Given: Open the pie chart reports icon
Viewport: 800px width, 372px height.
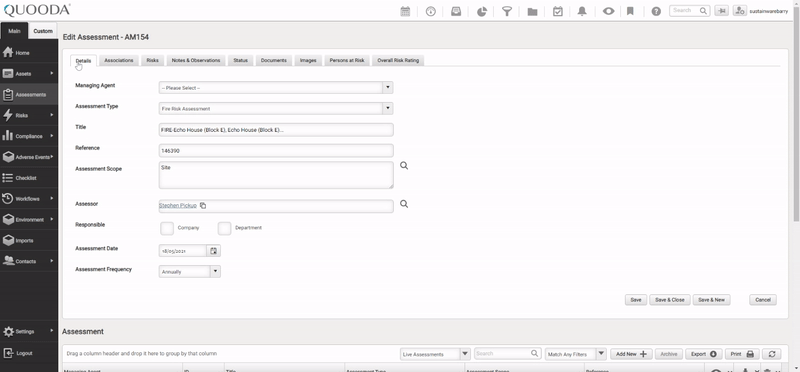Looking at the screenshot, I should tap(482, 11).
